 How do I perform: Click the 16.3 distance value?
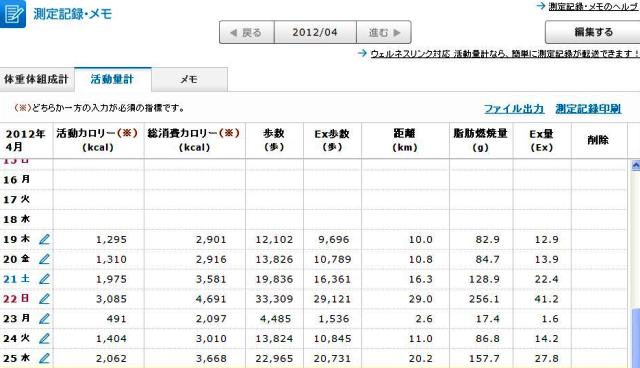pos(421,279)
